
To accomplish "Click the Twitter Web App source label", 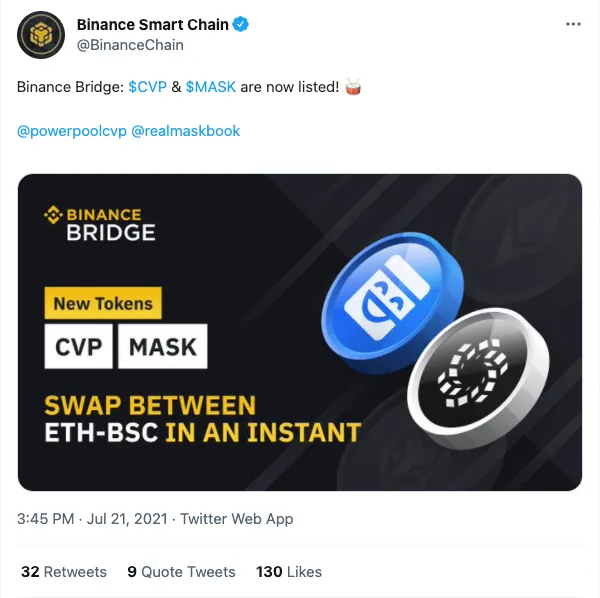I will point(236,519).
